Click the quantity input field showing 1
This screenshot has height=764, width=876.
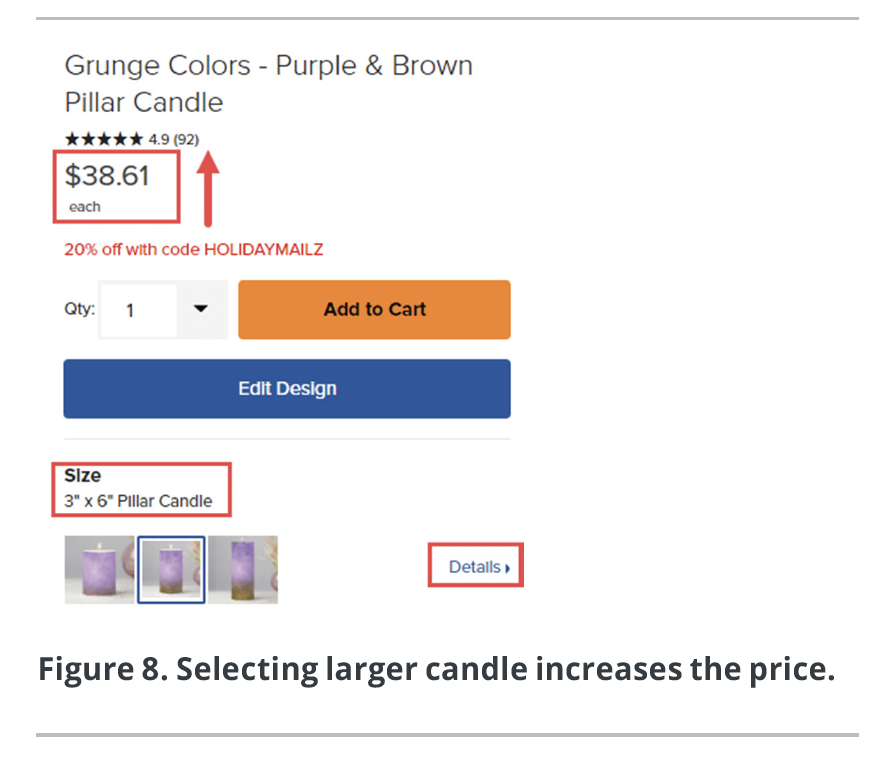coord(138,310)
